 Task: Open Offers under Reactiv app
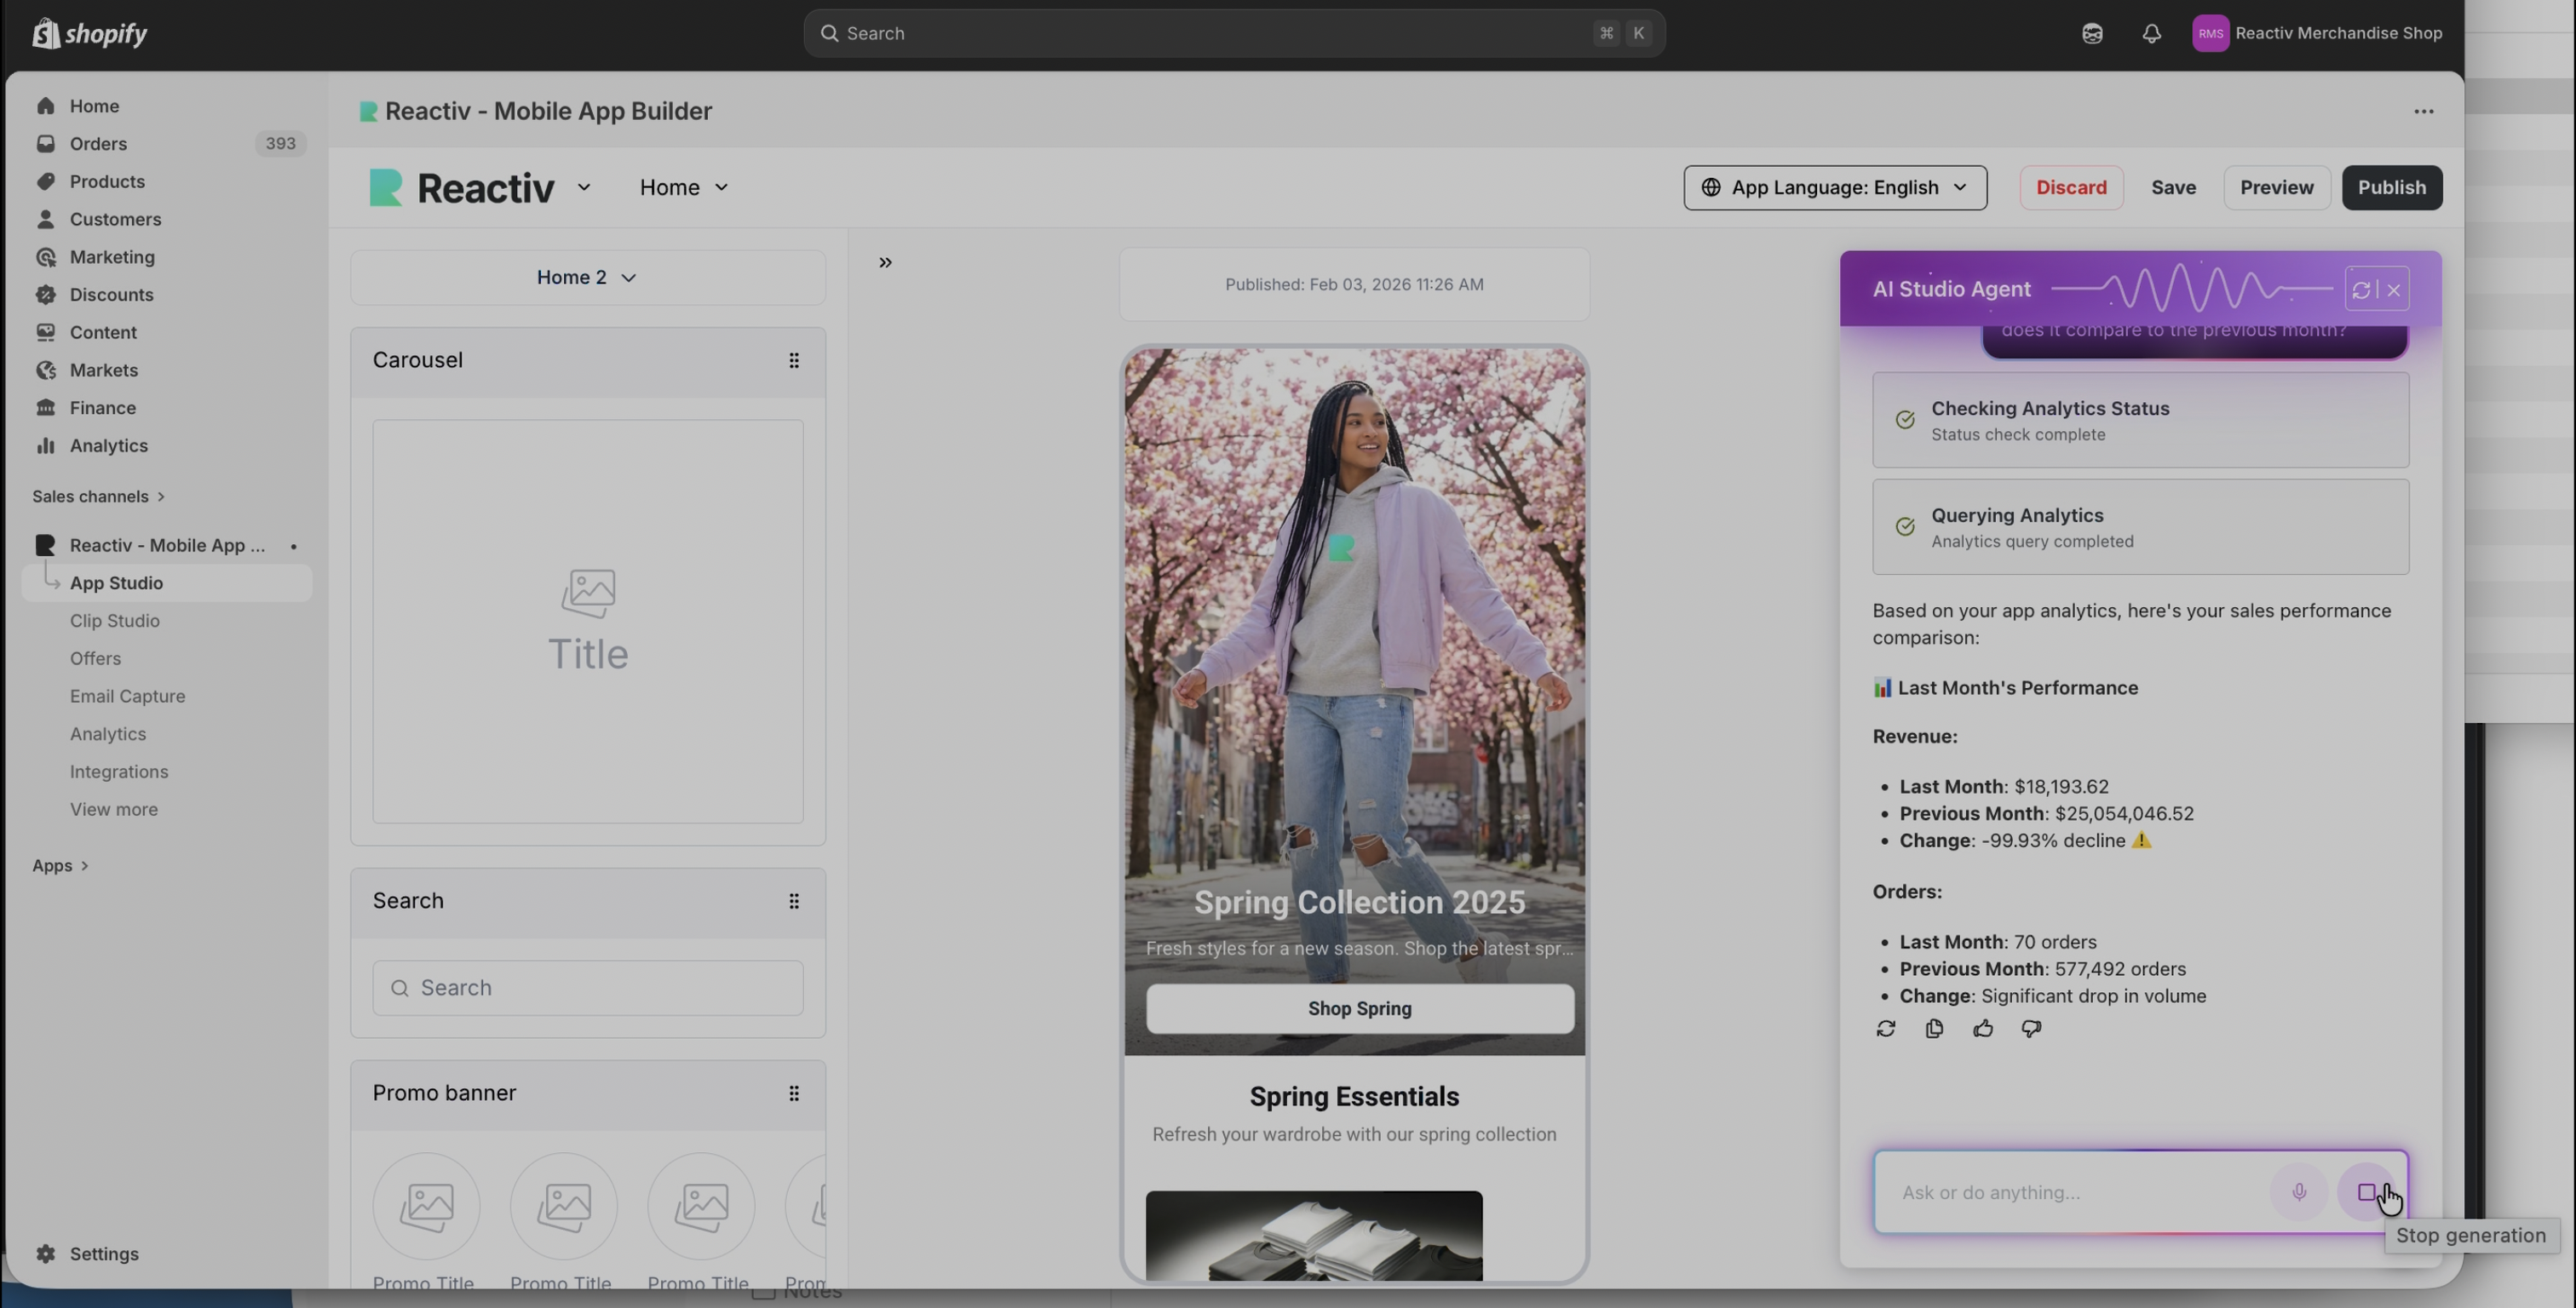coord(95,659)
